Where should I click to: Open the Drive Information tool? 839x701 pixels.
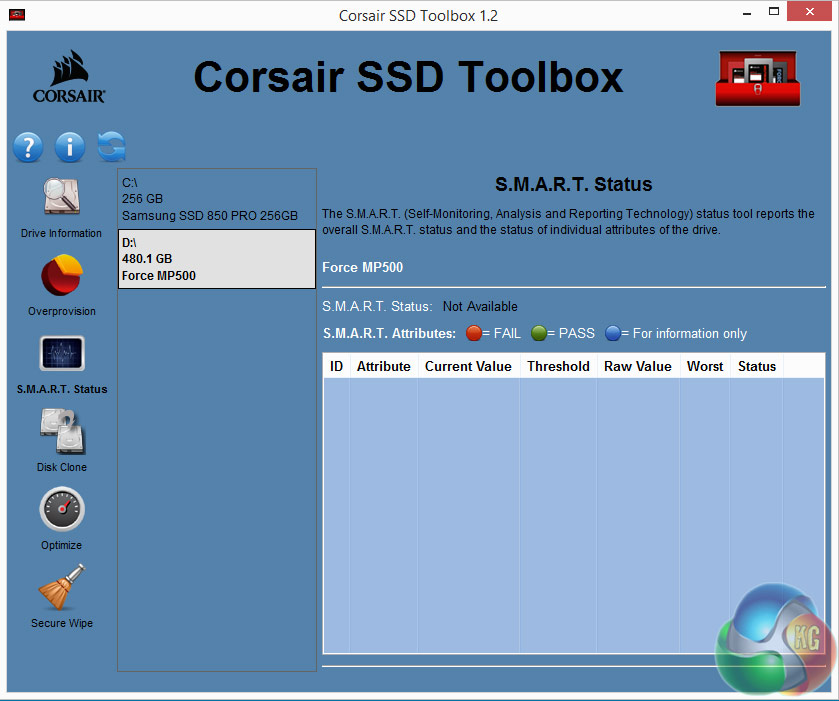click(61, 199)
